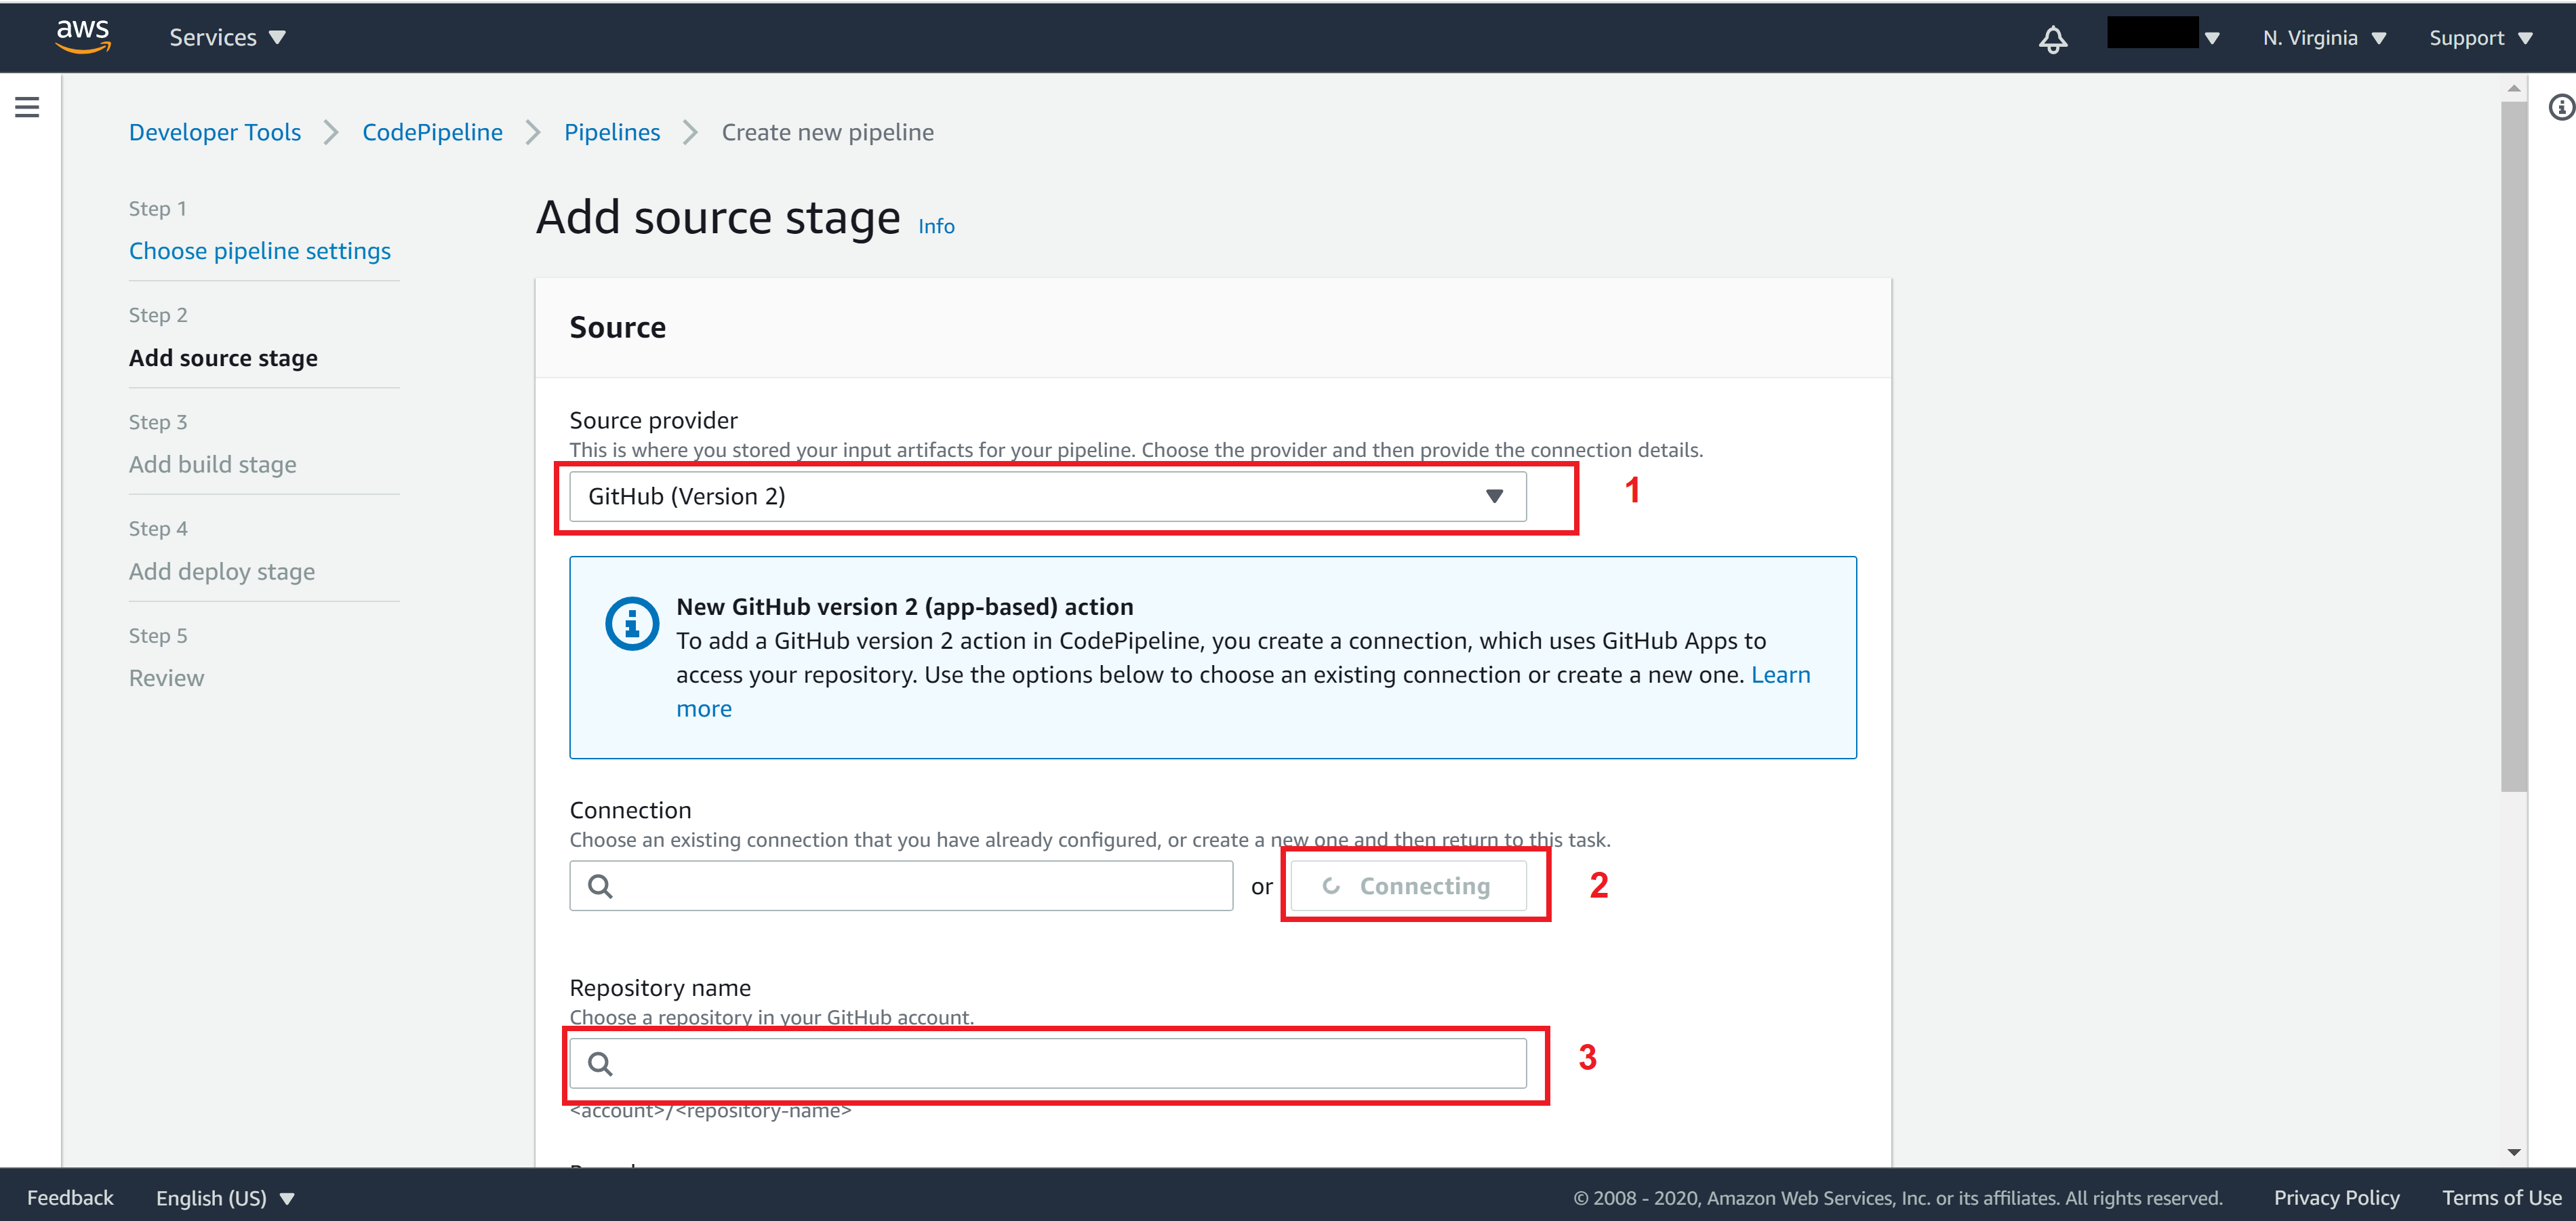Image resolution: width=2576 pixels, height=1221 pixels.
Task: Open the Privacy Policy link
Action: [2336, 1198]
